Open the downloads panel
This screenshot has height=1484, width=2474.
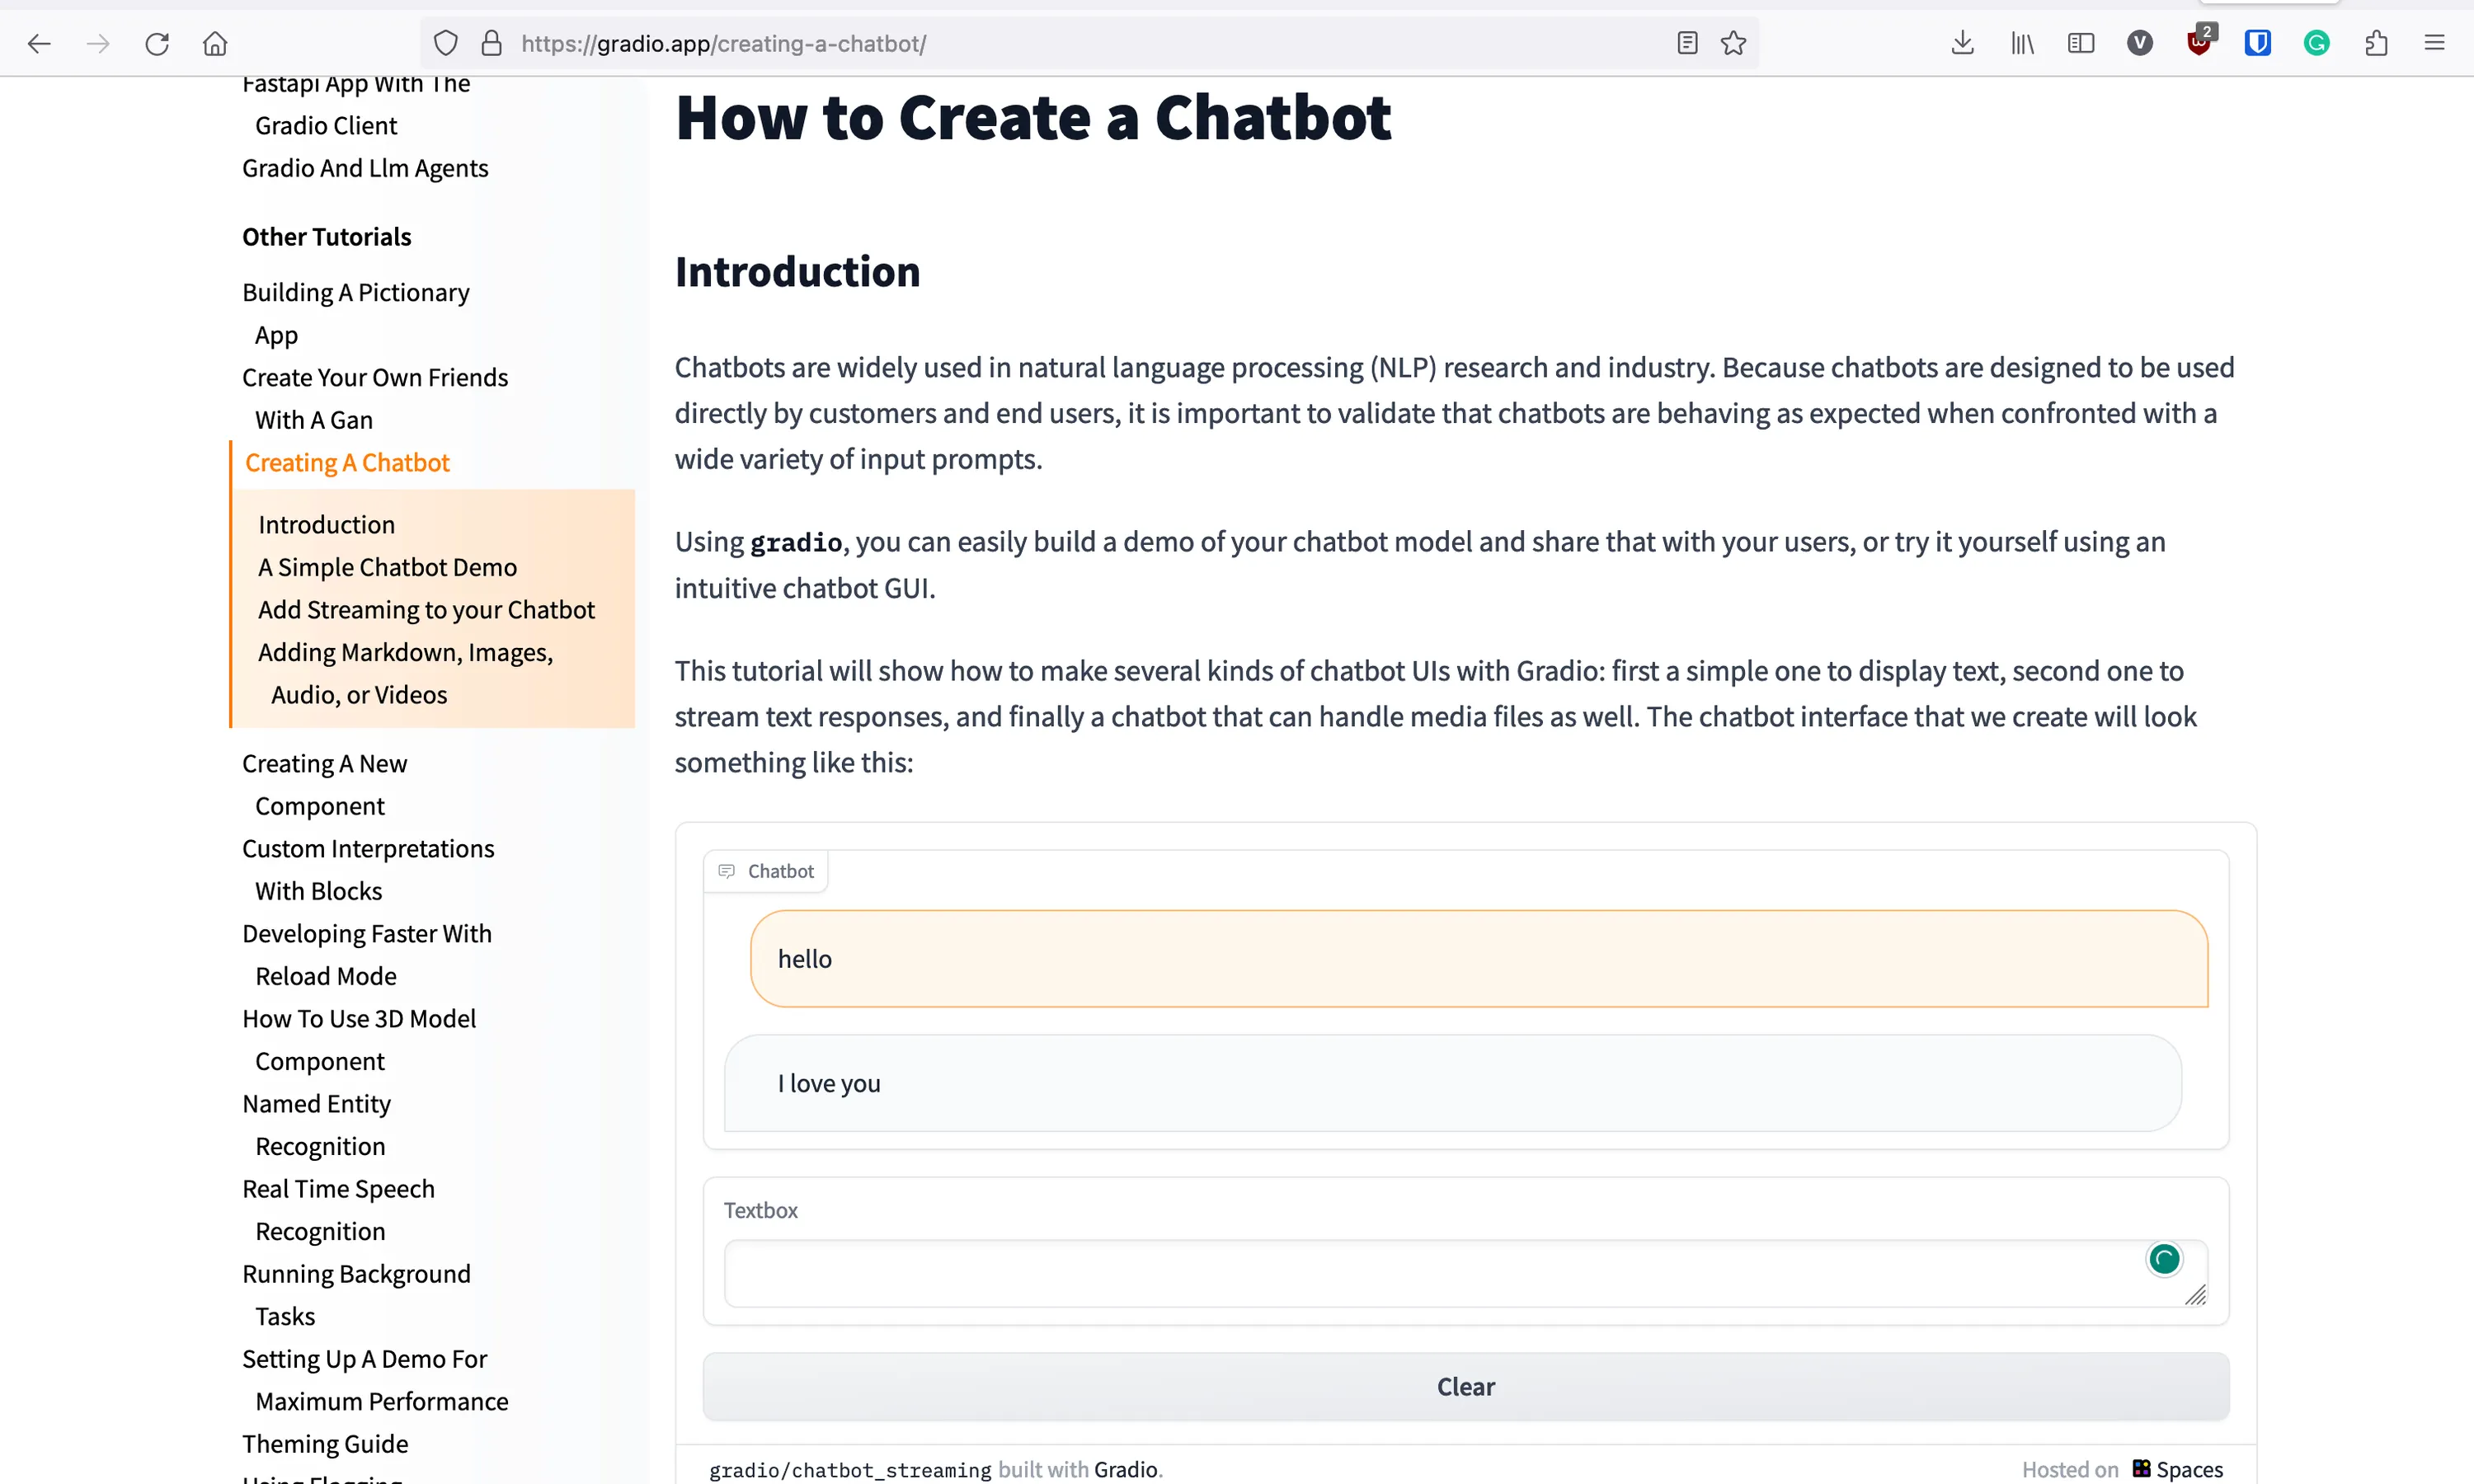1962,43
